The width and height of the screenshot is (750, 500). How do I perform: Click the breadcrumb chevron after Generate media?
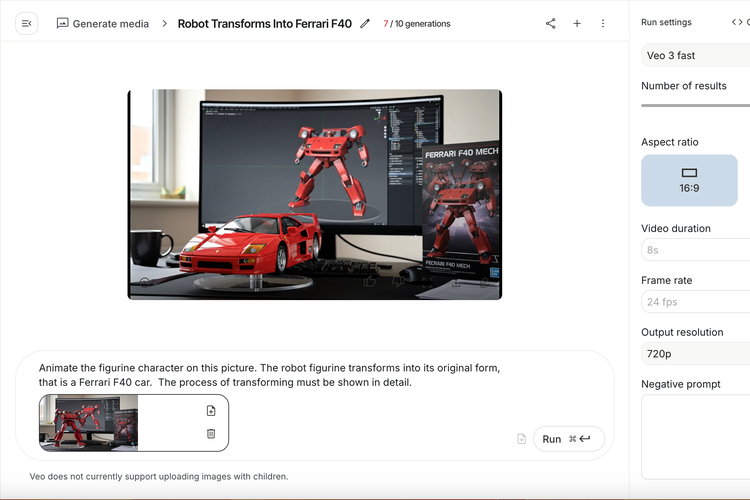tap(164, 23)
